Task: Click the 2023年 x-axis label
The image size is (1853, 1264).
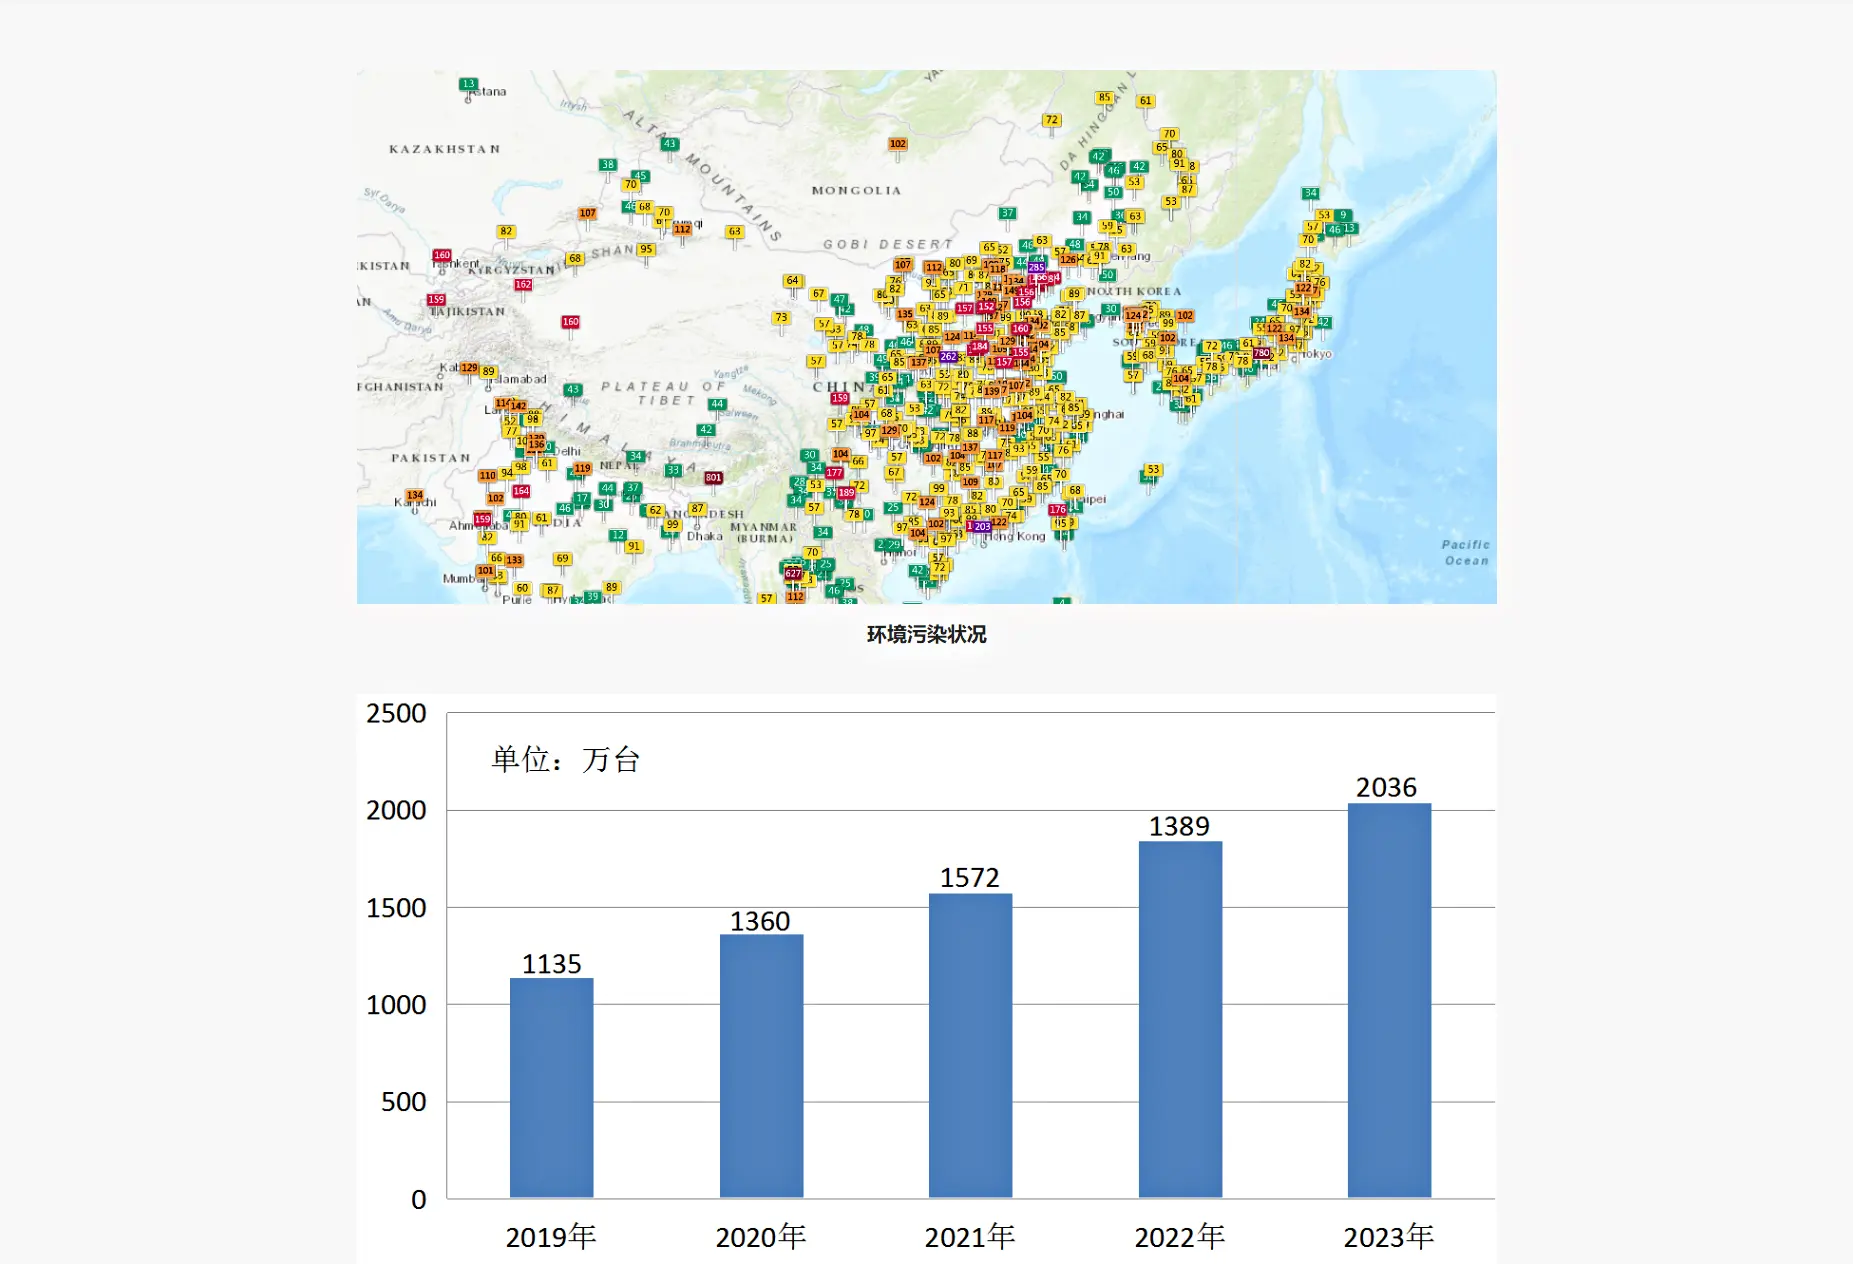Action: coord(1388,1238)
